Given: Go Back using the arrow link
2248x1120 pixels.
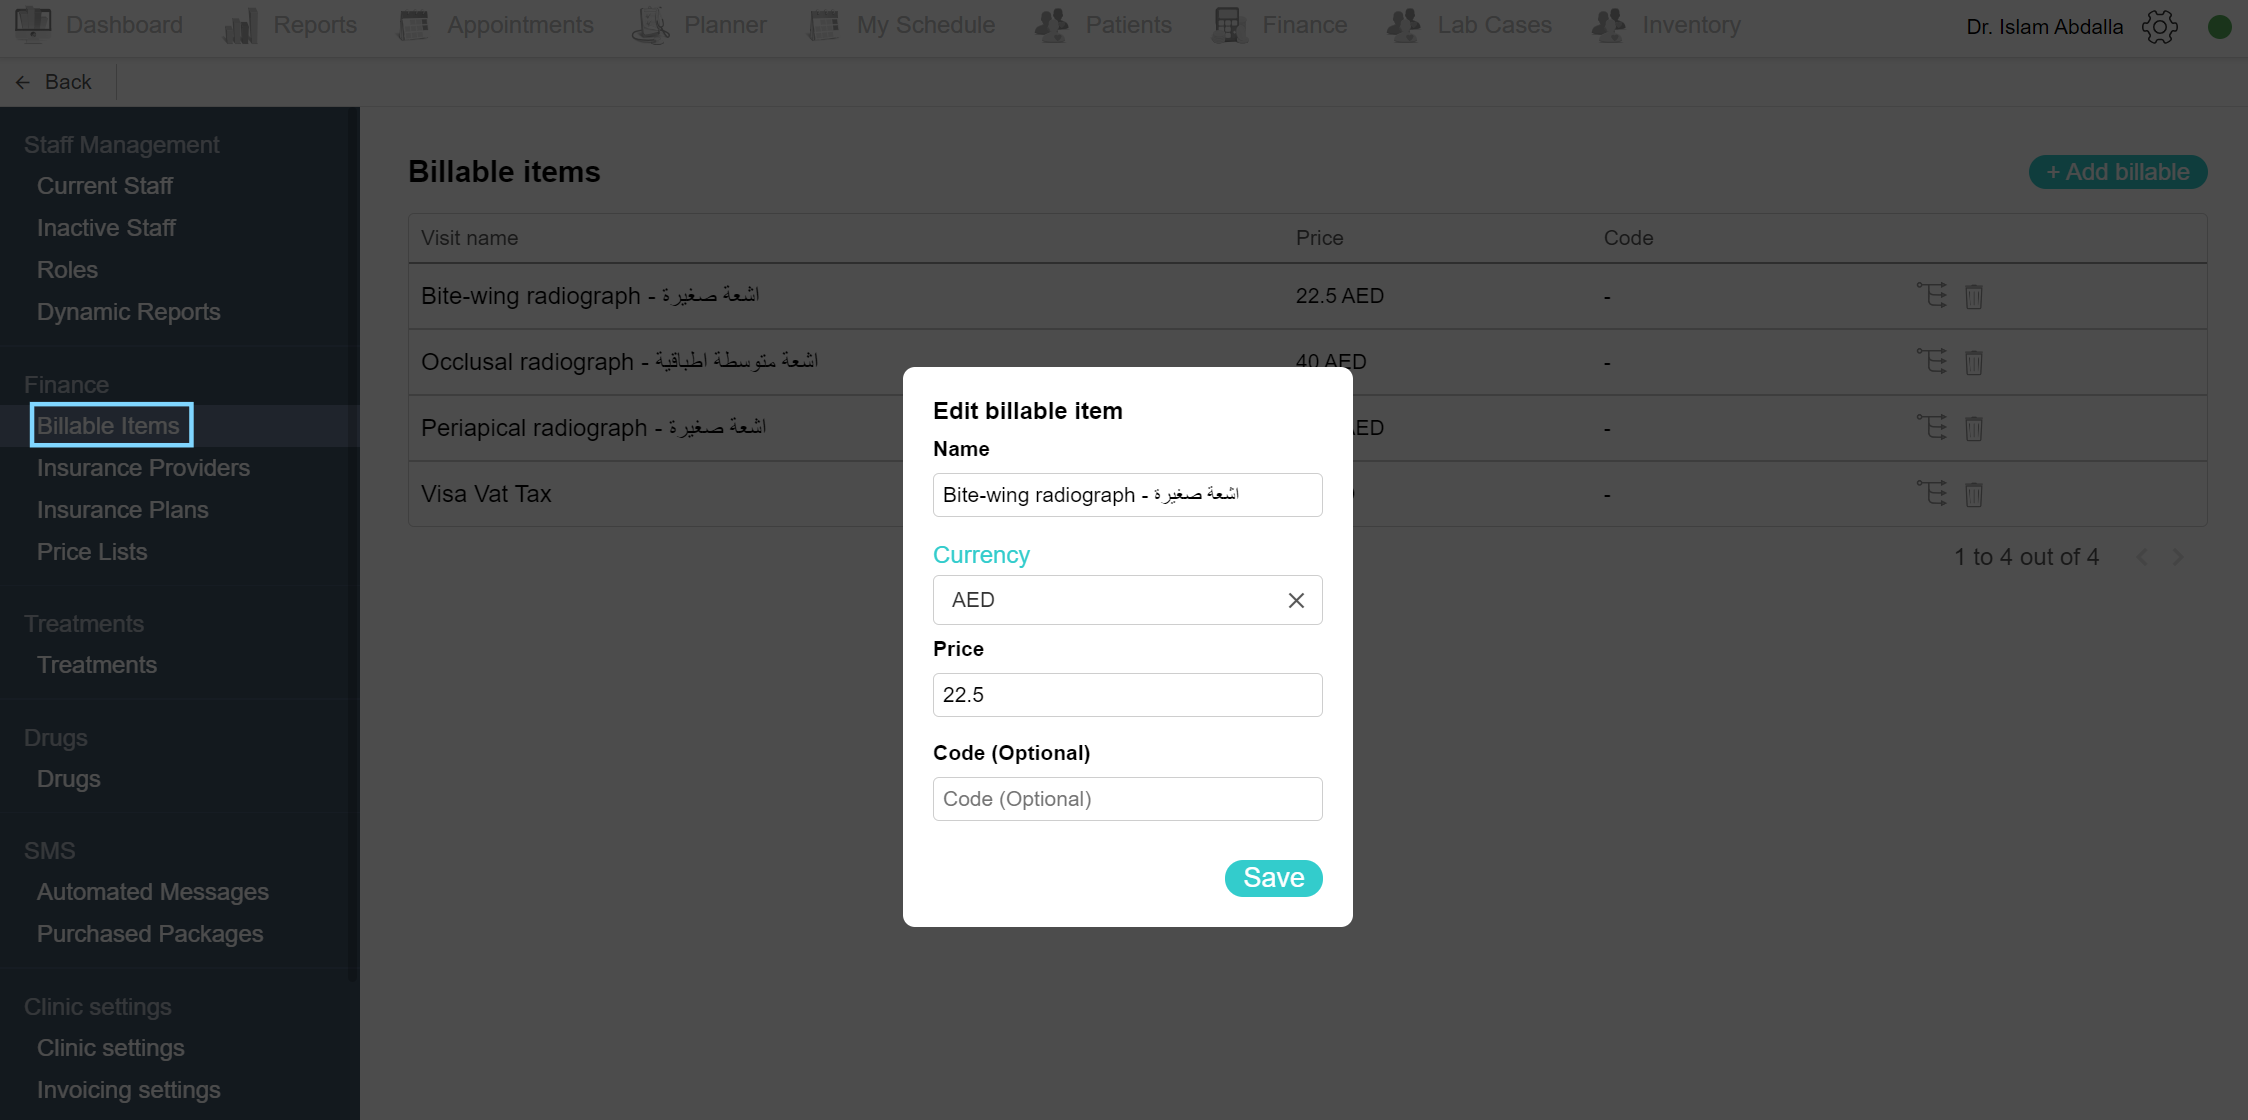Looking at the screenshot, I should (x=54, y=82).
